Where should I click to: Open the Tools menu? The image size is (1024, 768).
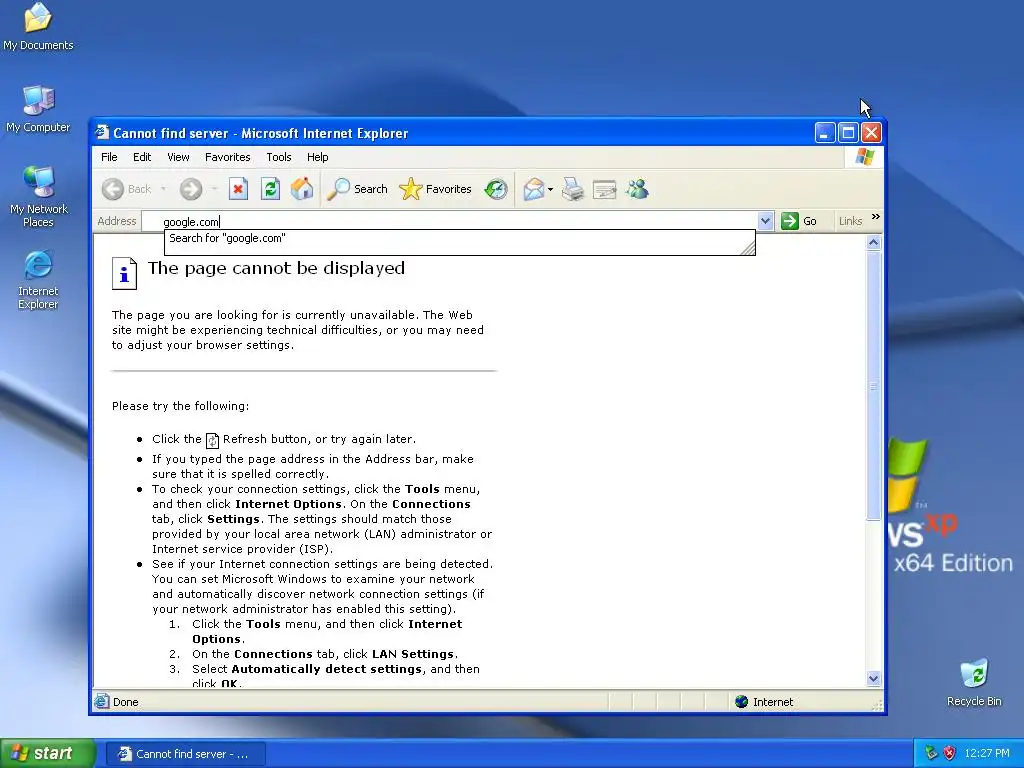point(279,157)
